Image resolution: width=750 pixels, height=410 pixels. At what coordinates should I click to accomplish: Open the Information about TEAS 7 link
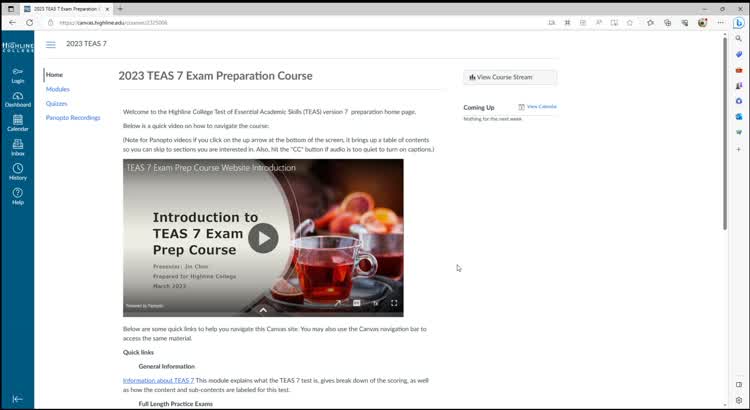click(x=158, y=380)
